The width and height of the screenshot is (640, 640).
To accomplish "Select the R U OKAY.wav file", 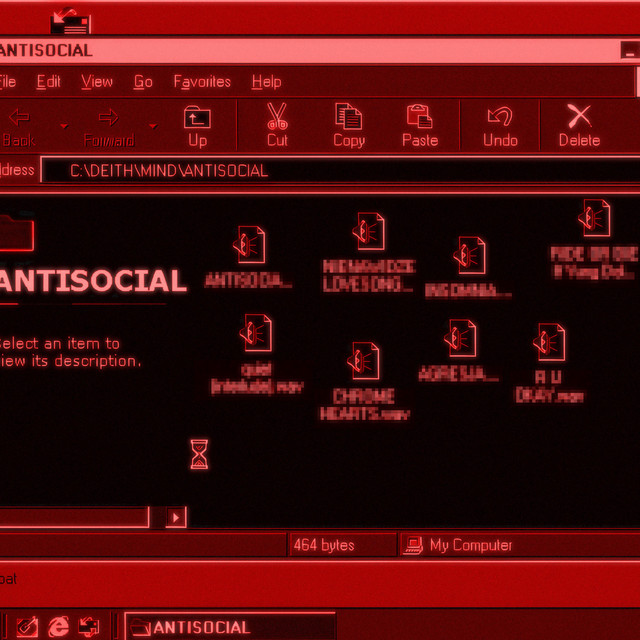I will pos(550,343).
